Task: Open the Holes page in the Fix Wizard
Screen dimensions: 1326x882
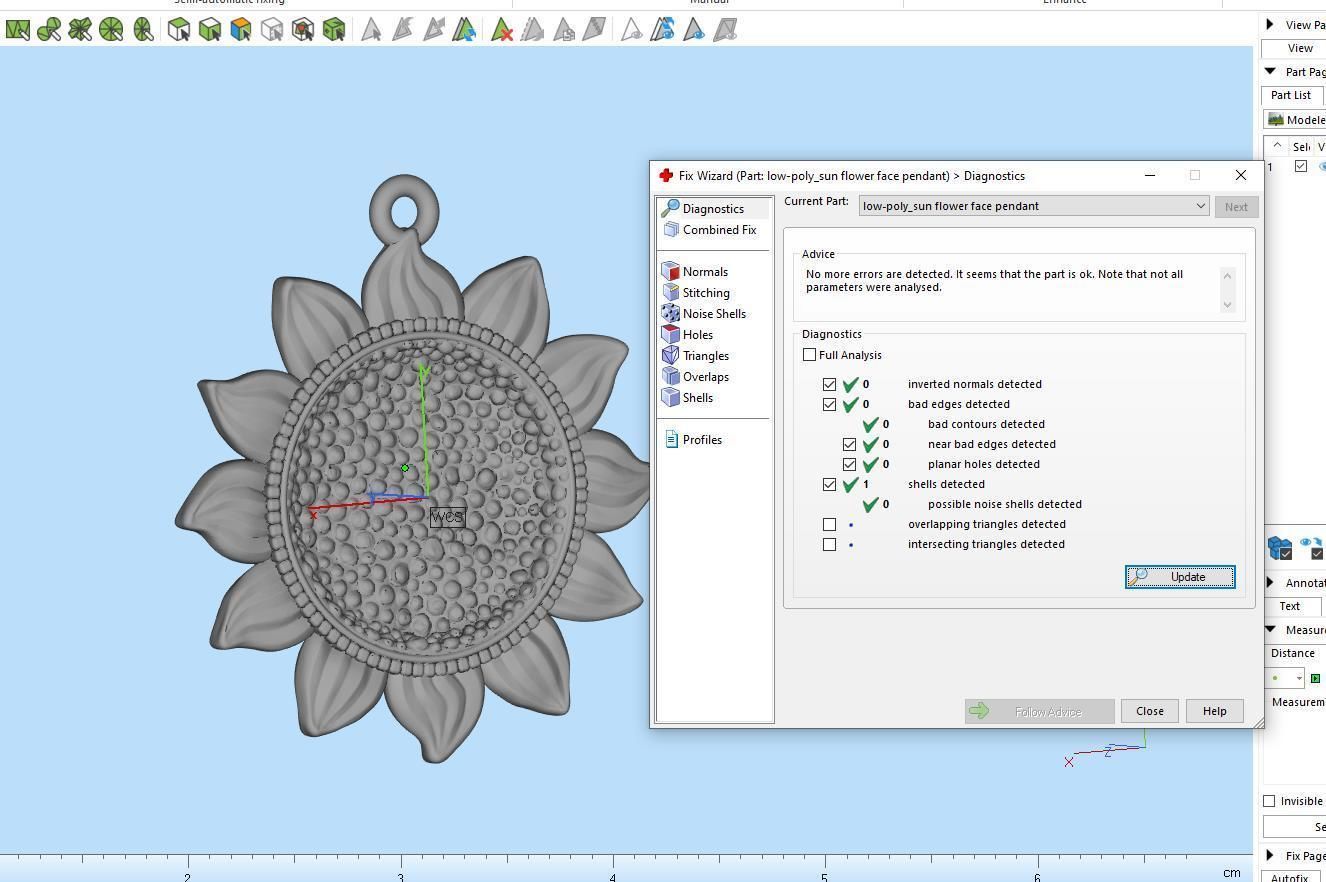Action: point(688,335)
